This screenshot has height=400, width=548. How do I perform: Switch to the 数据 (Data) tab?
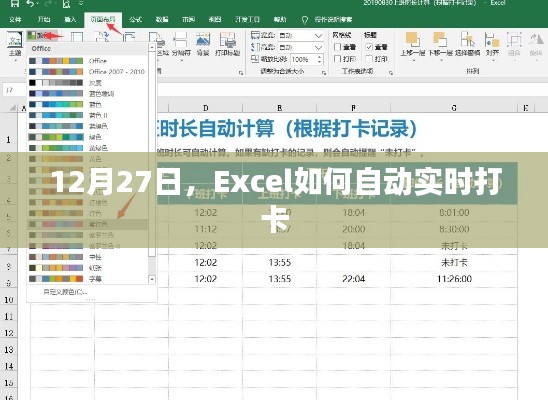(x=161, y=19)
